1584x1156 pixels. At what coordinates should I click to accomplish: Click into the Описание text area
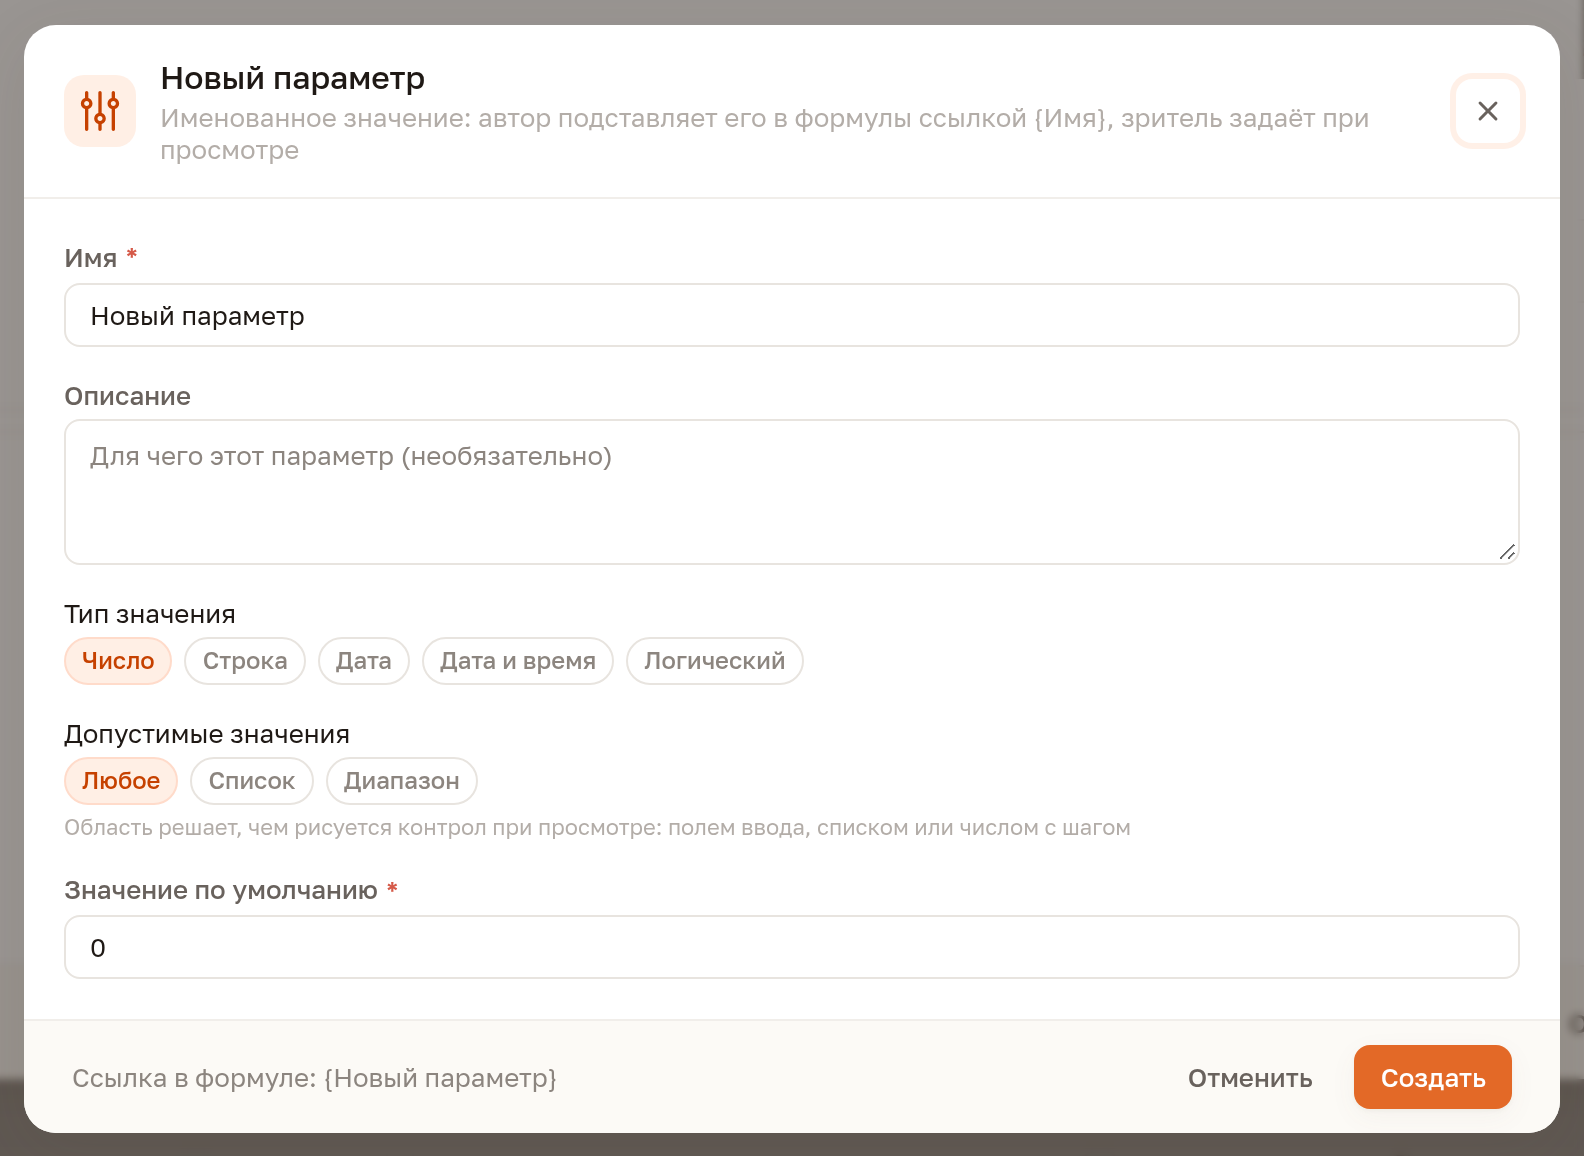click(x=792, y=492)
